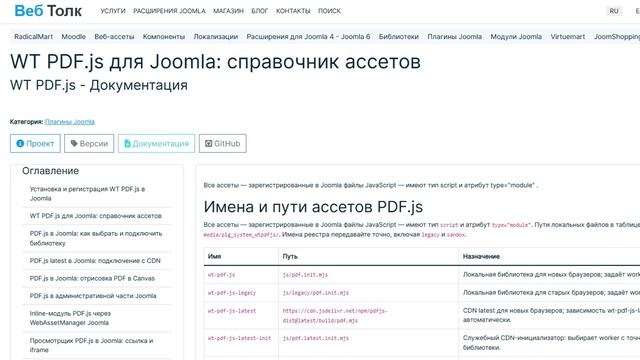Open the Проект tab text
This screenshot has width=640, height=360.
pos(40,144)
